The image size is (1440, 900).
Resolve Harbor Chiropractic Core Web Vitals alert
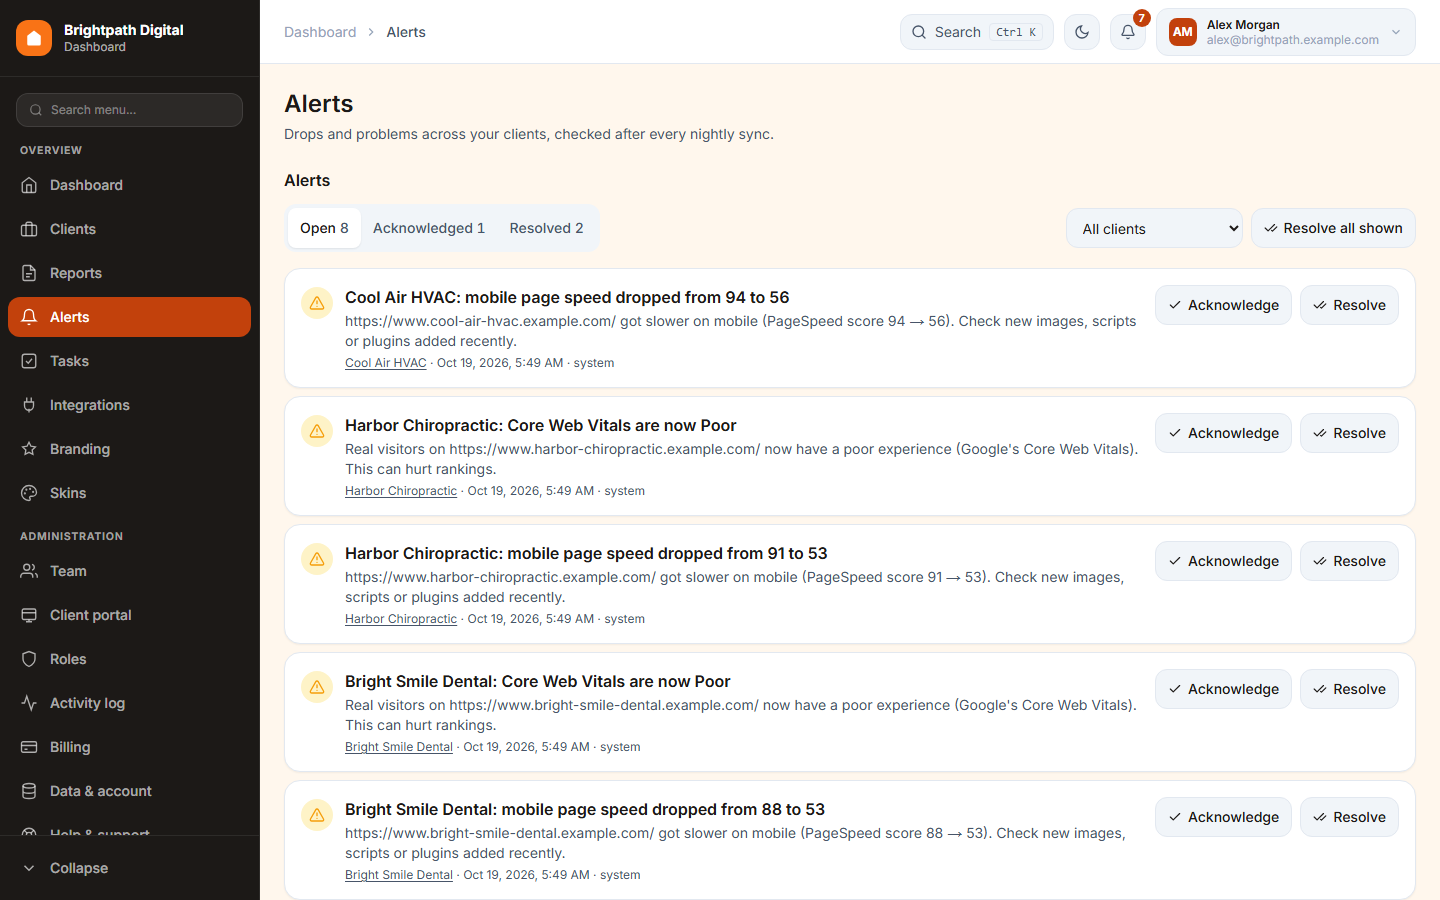[x=1349, y=433]
